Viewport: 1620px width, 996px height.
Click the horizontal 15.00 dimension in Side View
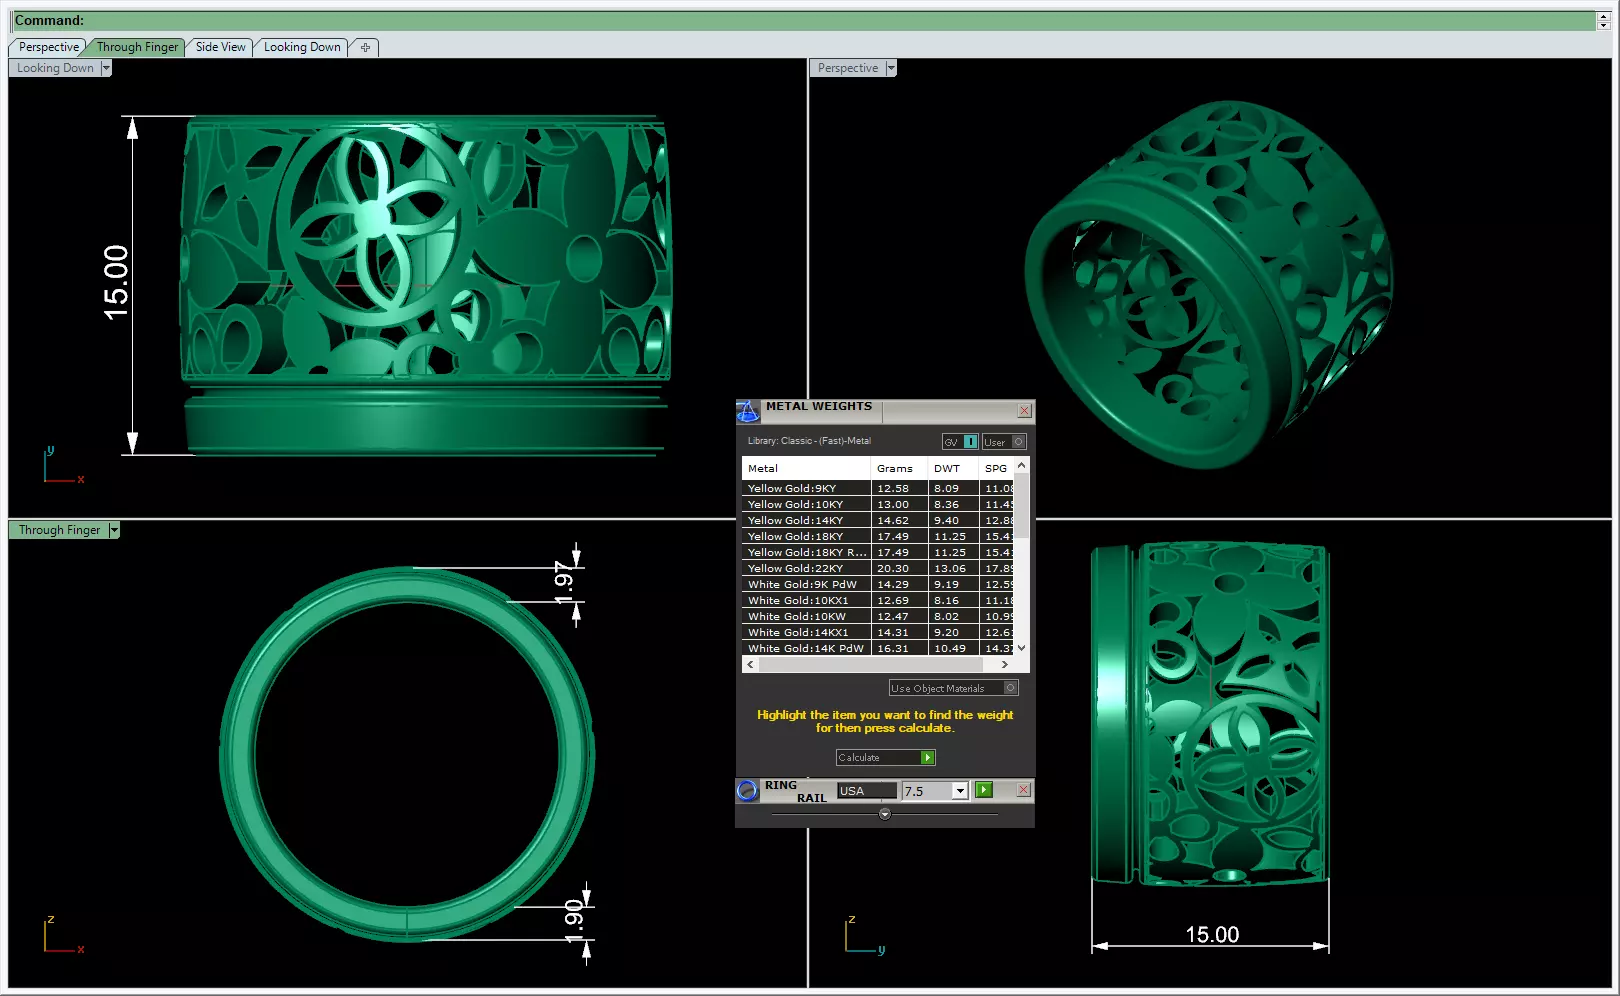pyautogui.click(x=1212, y=934)
